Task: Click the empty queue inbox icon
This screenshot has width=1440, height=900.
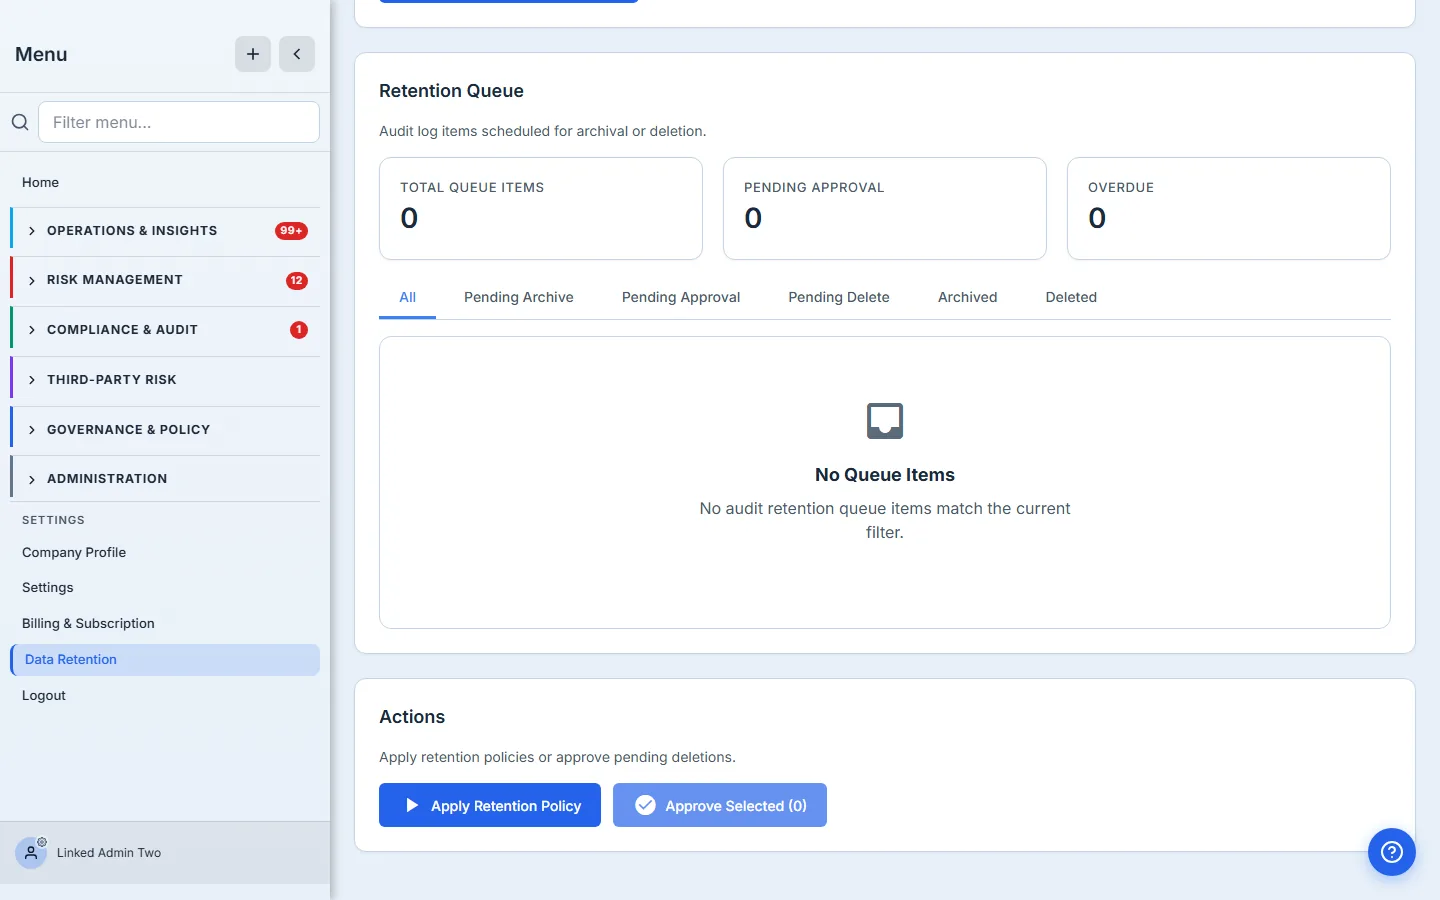Action: (885, 421)
